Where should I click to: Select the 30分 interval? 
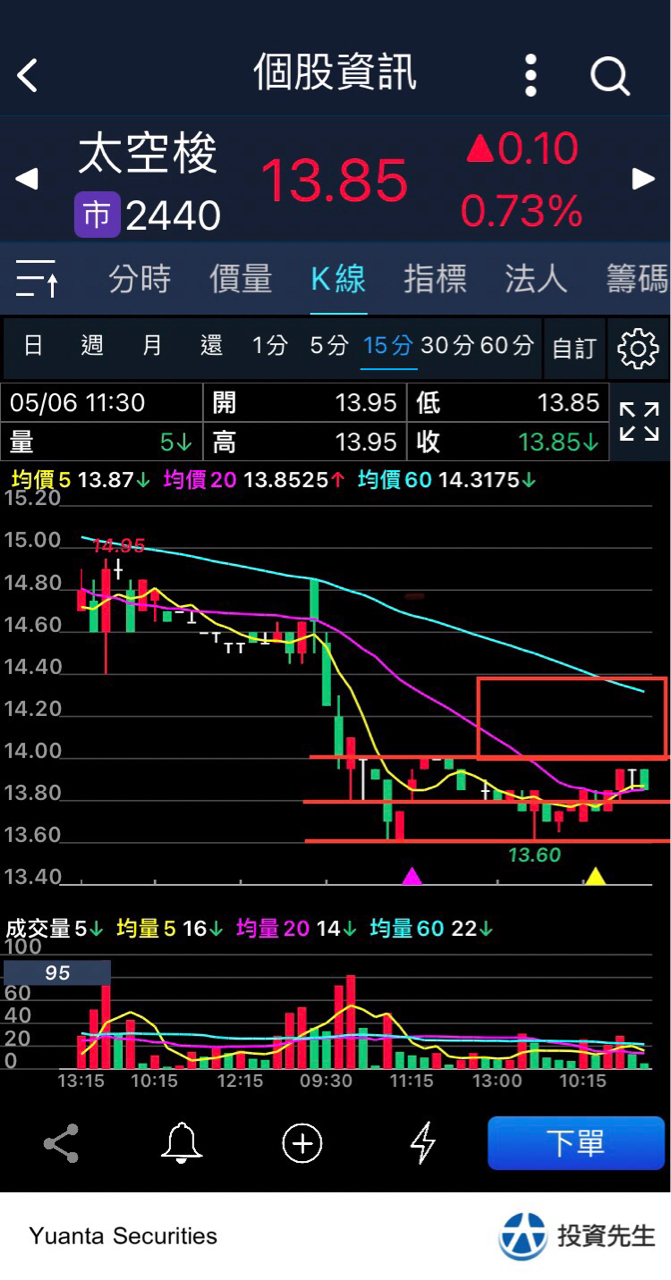coord(447,346)
